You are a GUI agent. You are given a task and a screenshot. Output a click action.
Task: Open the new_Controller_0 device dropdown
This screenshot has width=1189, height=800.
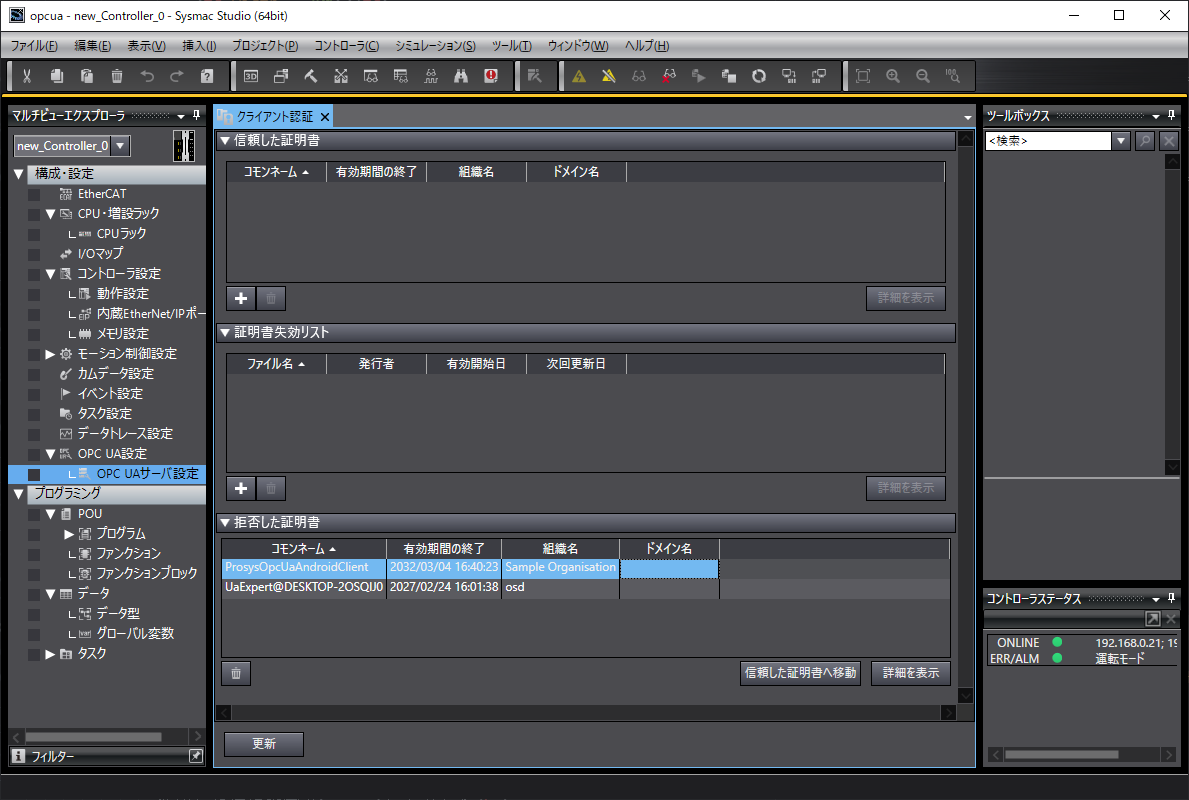[120, 146]
